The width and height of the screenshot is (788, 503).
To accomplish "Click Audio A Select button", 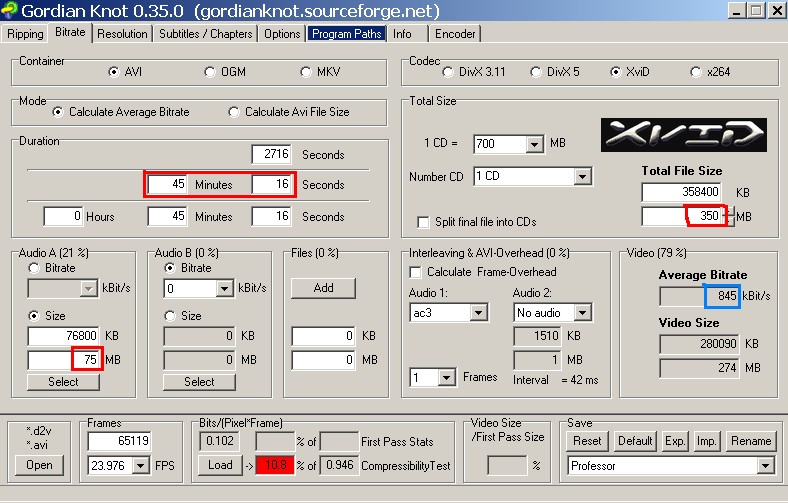I will pyautogui.click(x=63, y=382).
